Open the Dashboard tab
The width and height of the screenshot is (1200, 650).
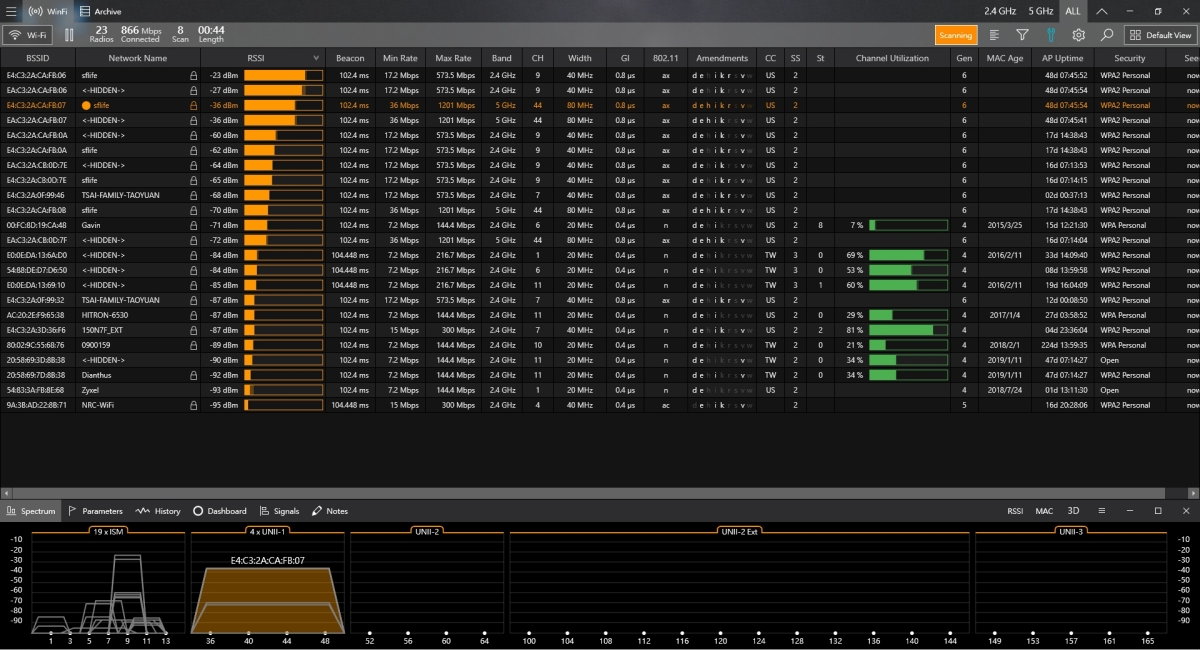pyautogui.click(x=220, y=511)
